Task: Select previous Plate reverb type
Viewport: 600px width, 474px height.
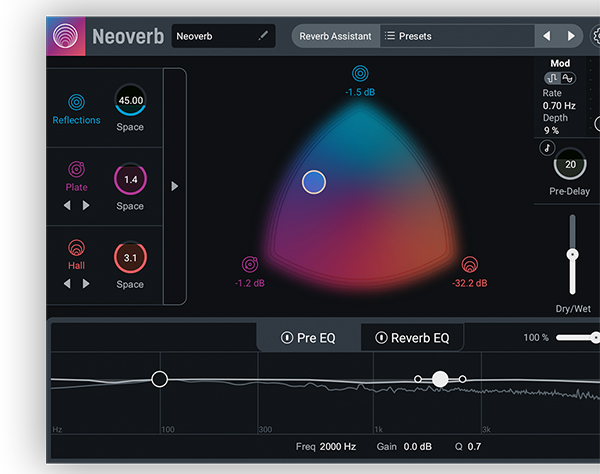Action: pos(67,205)
